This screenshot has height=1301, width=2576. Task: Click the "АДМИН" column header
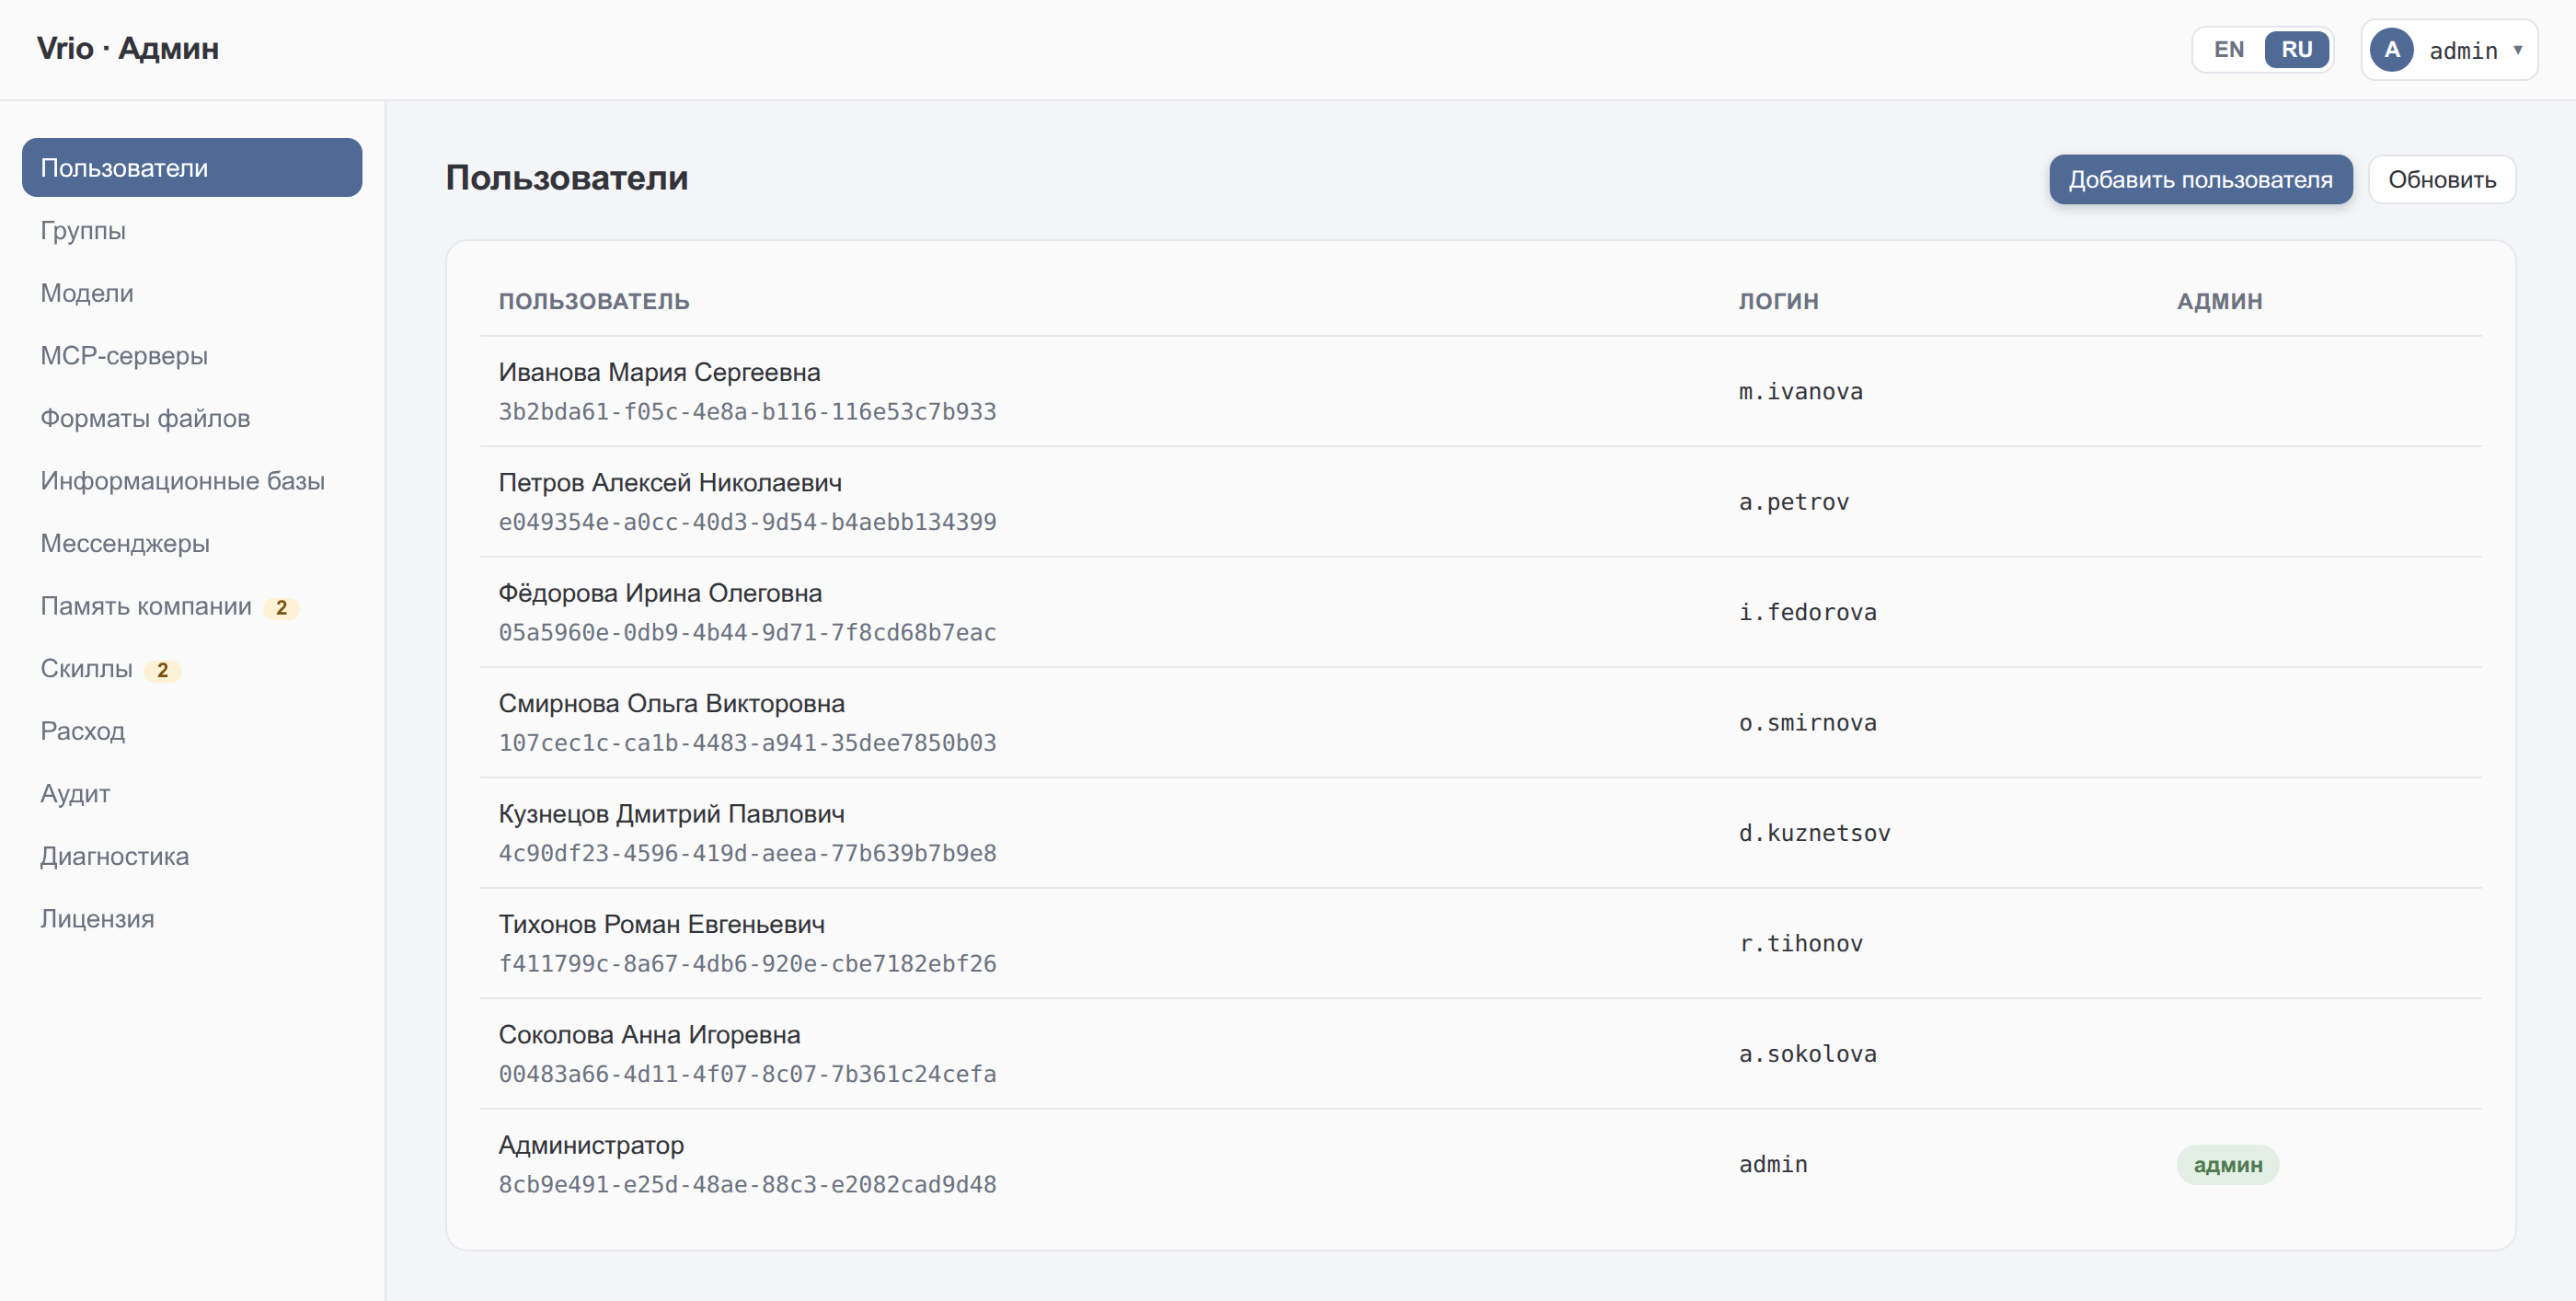click(x=2219, y=302)
